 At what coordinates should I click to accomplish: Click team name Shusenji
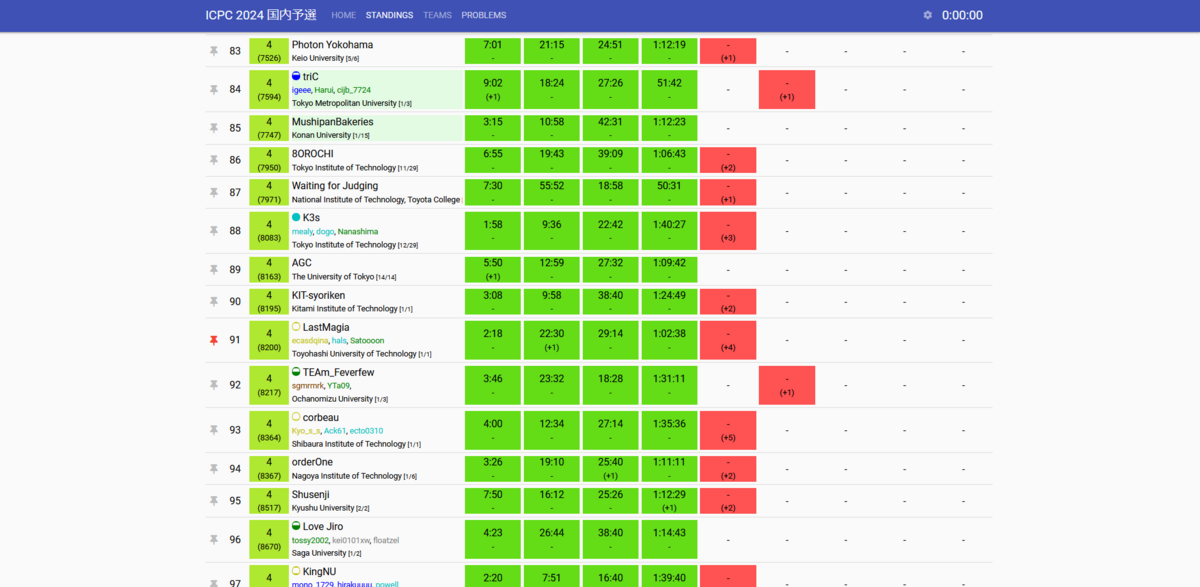pos(310,494)
